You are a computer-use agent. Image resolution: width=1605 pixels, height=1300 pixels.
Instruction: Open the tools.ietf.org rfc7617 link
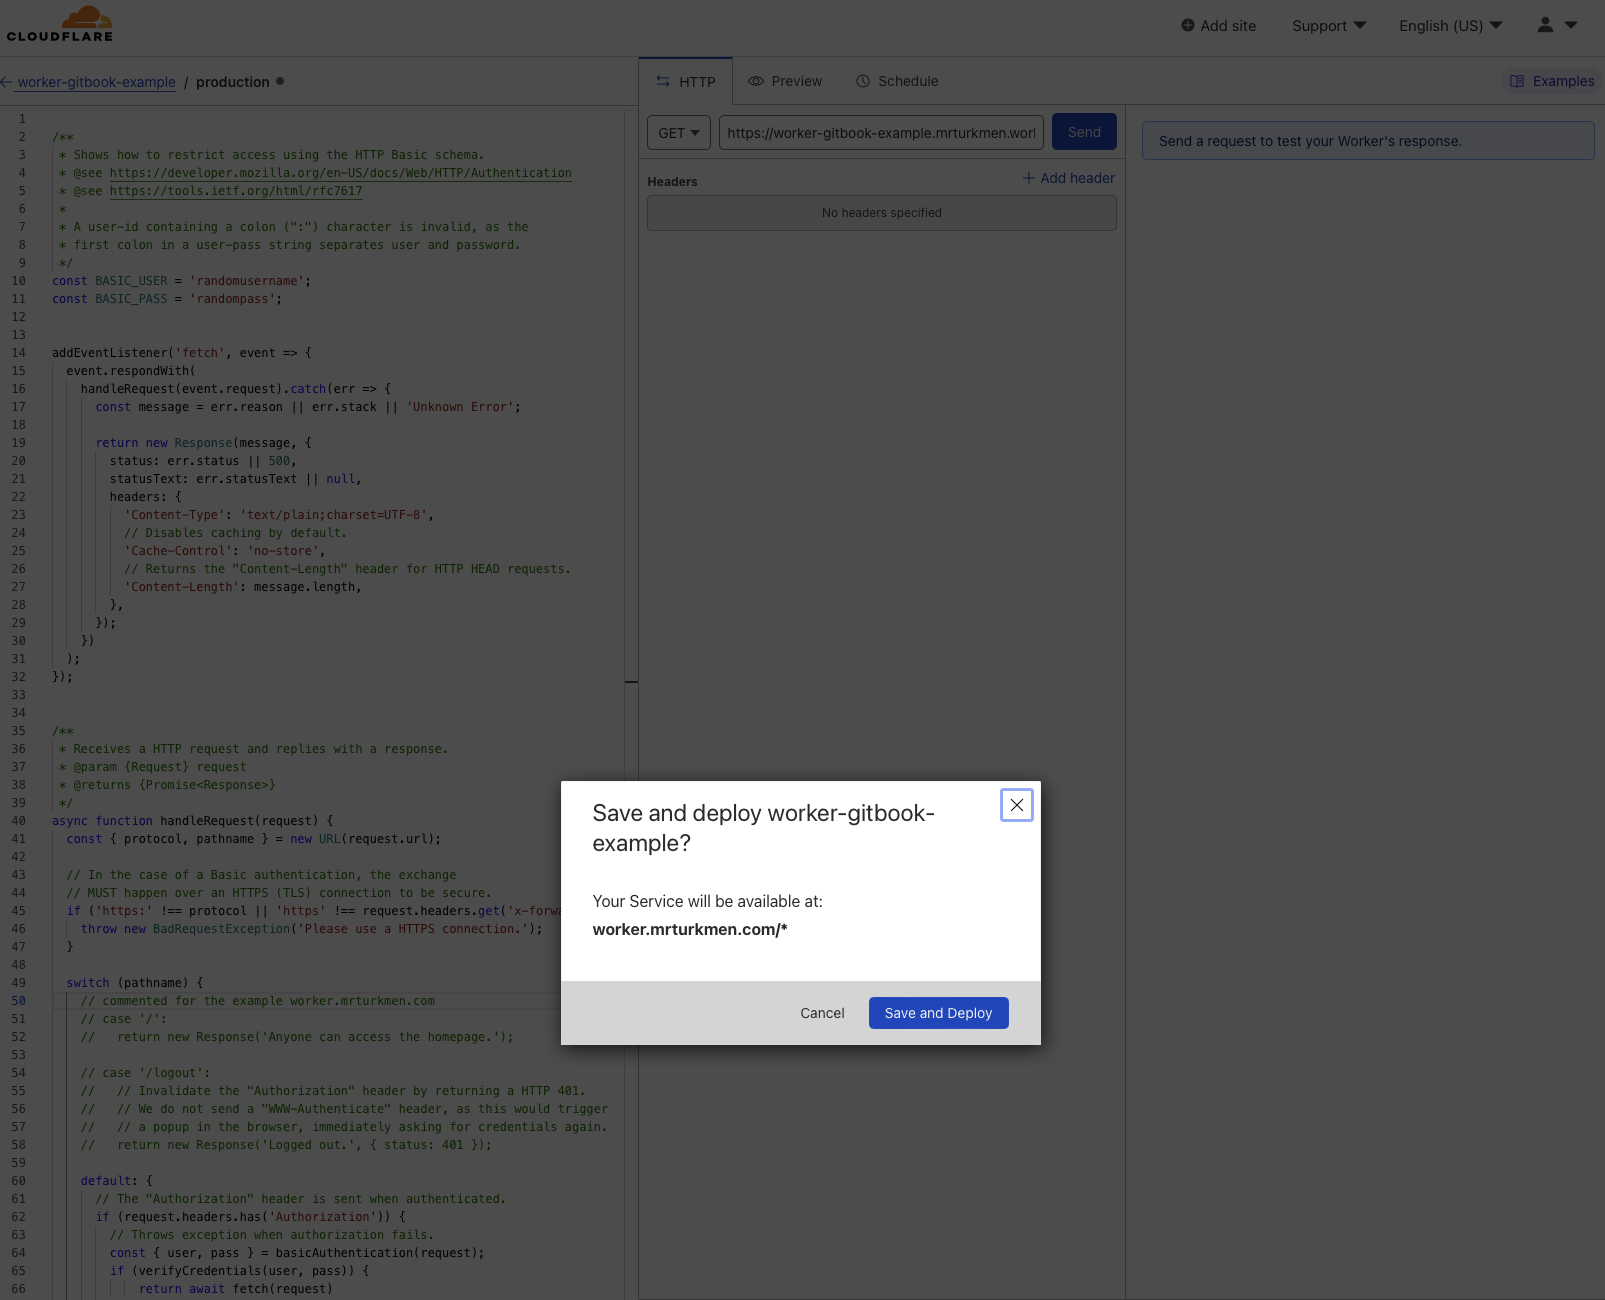click(236, 191)
